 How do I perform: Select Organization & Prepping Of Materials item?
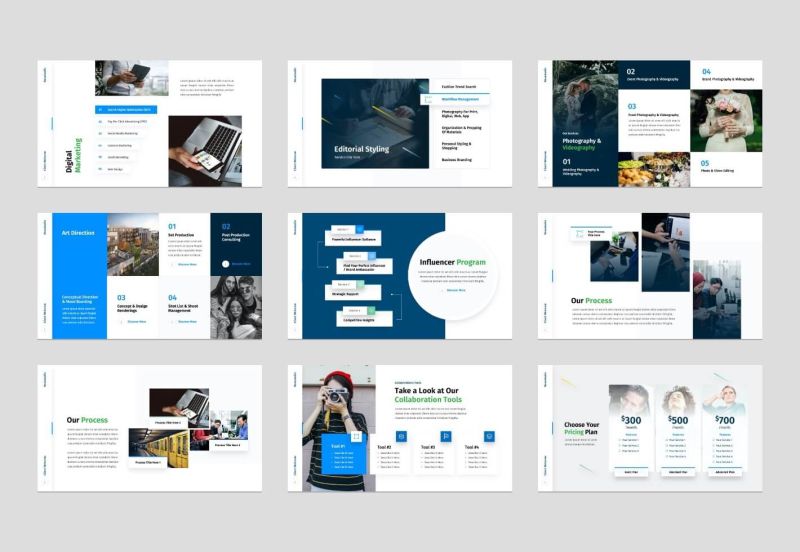pyautogui.click(x=461, y=130)
